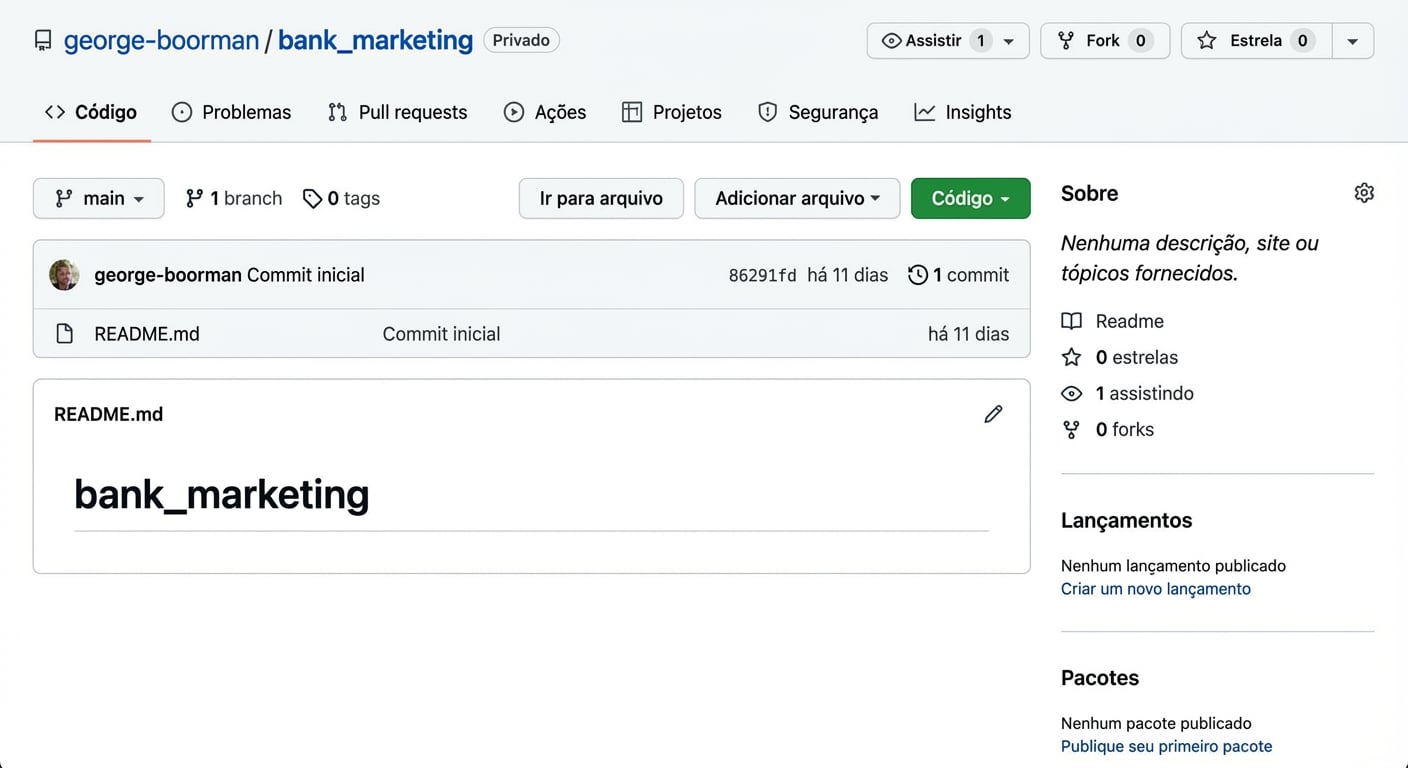
Task: Click the history clock icon
Action: [x=918, y=275]
